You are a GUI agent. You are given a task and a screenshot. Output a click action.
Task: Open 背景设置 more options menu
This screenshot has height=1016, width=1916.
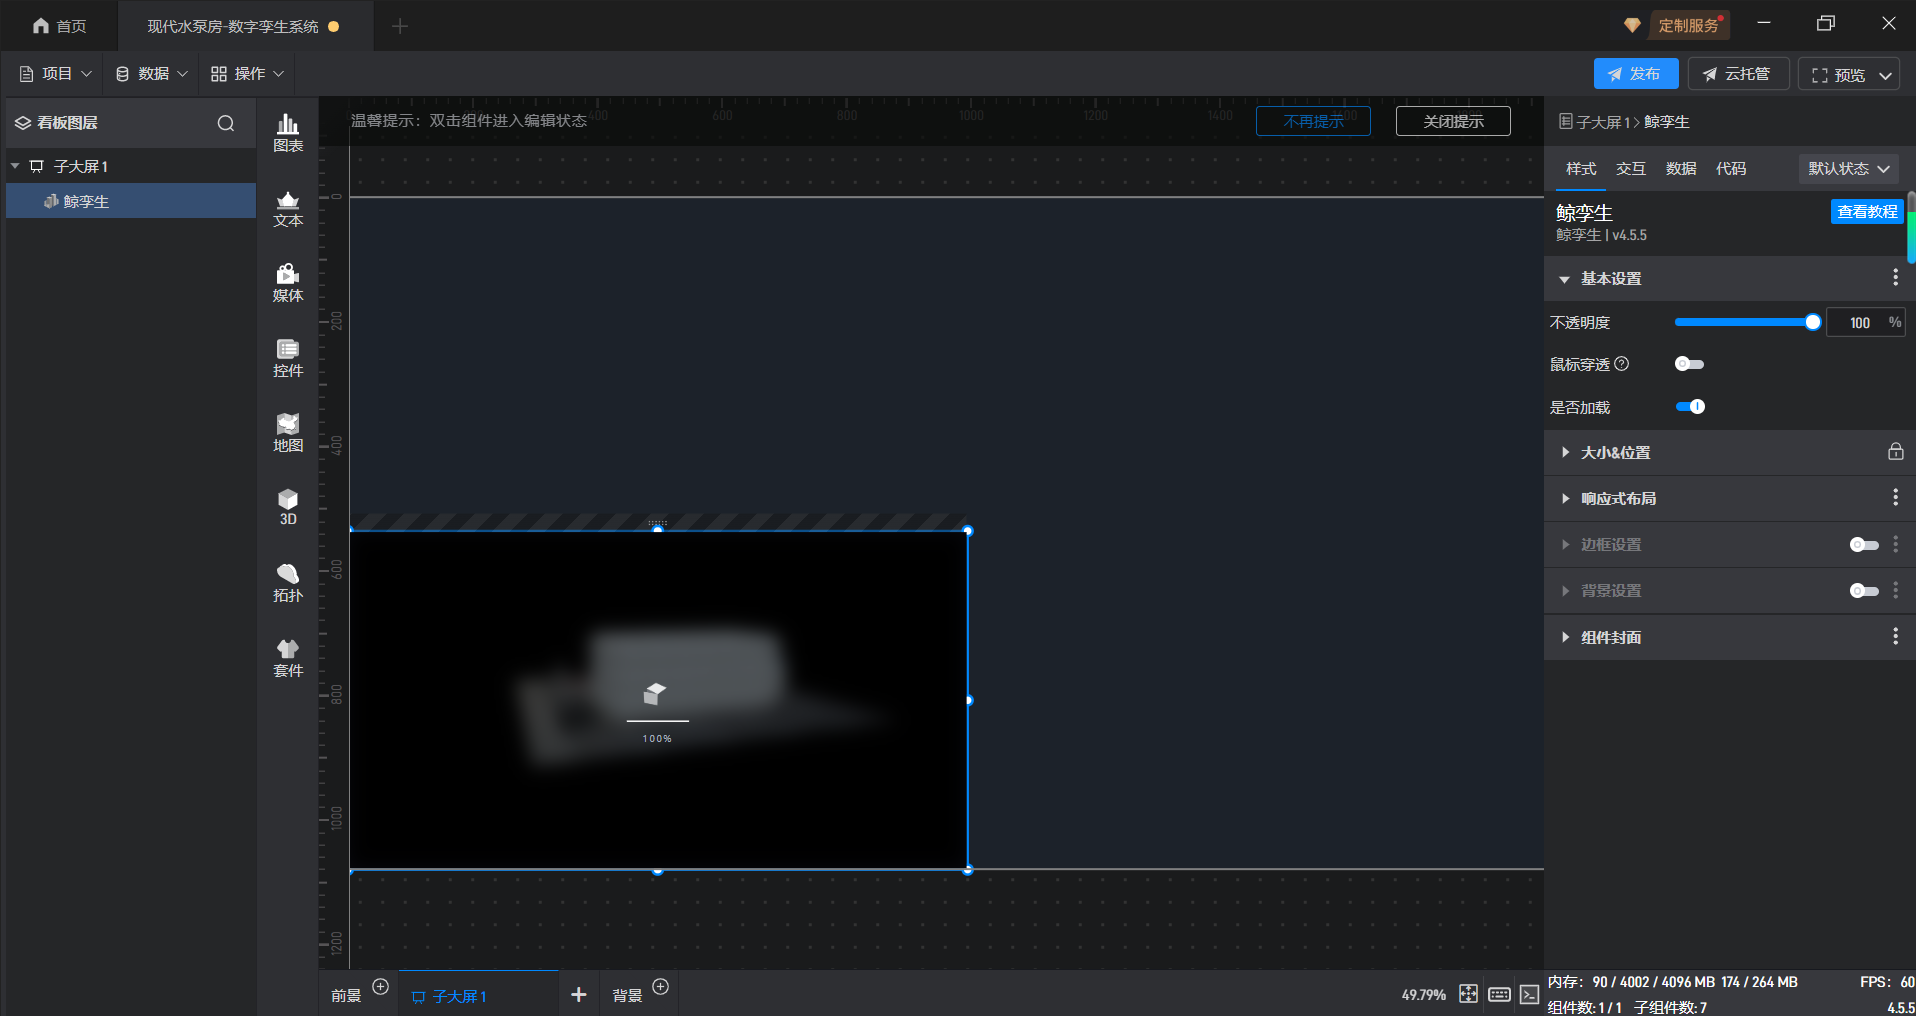pos(1895,590)
